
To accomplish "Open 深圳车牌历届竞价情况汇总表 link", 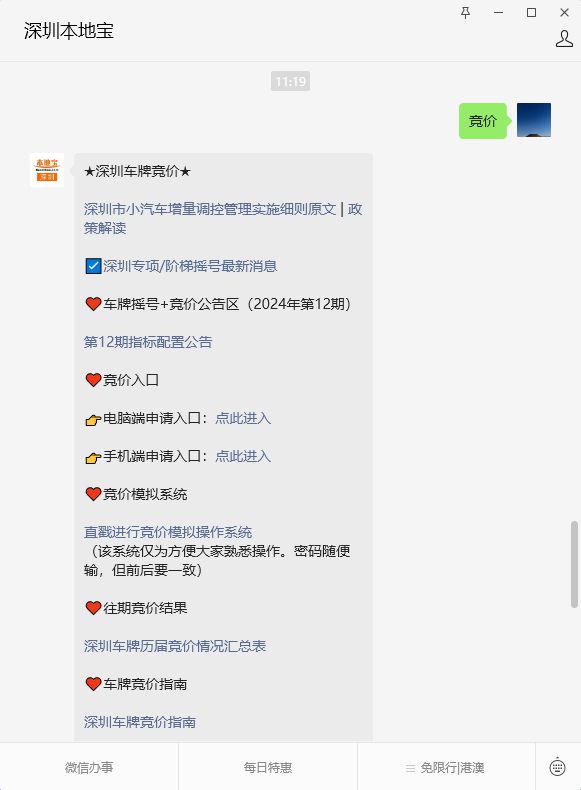I will [x=175, y=646].
